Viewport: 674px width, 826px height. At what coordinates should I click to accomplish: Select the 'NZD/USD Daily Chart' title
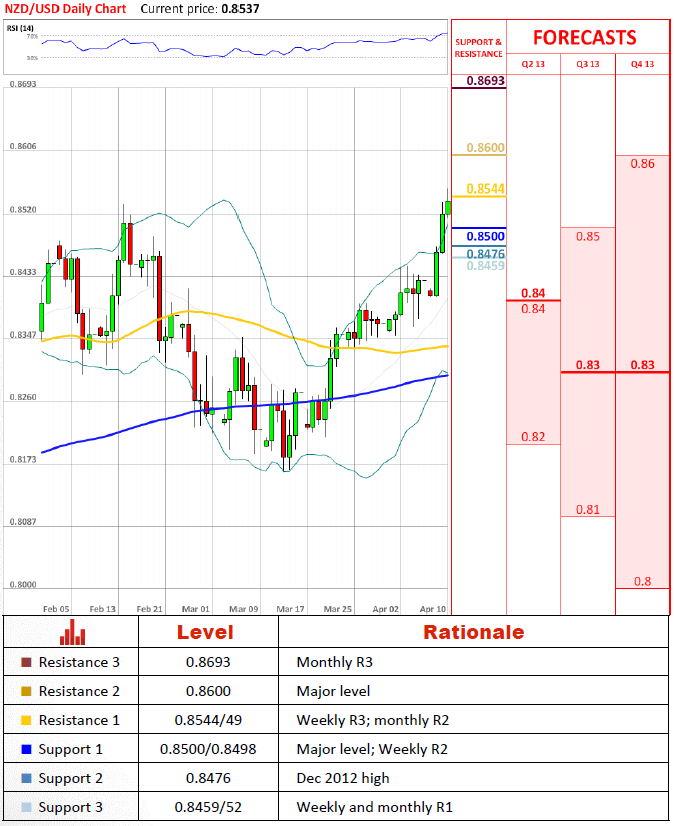pos(65,9)
